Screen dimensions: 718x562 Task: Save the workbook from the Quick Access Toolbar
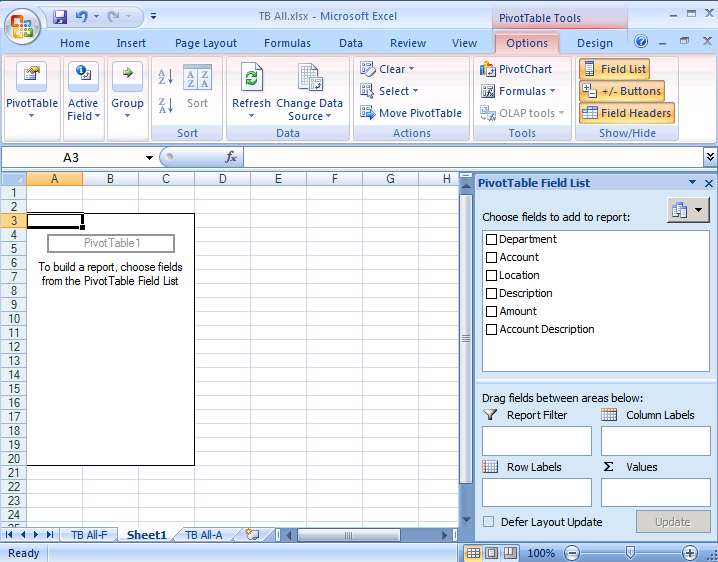pyautogui.click(x=60, y=17)
